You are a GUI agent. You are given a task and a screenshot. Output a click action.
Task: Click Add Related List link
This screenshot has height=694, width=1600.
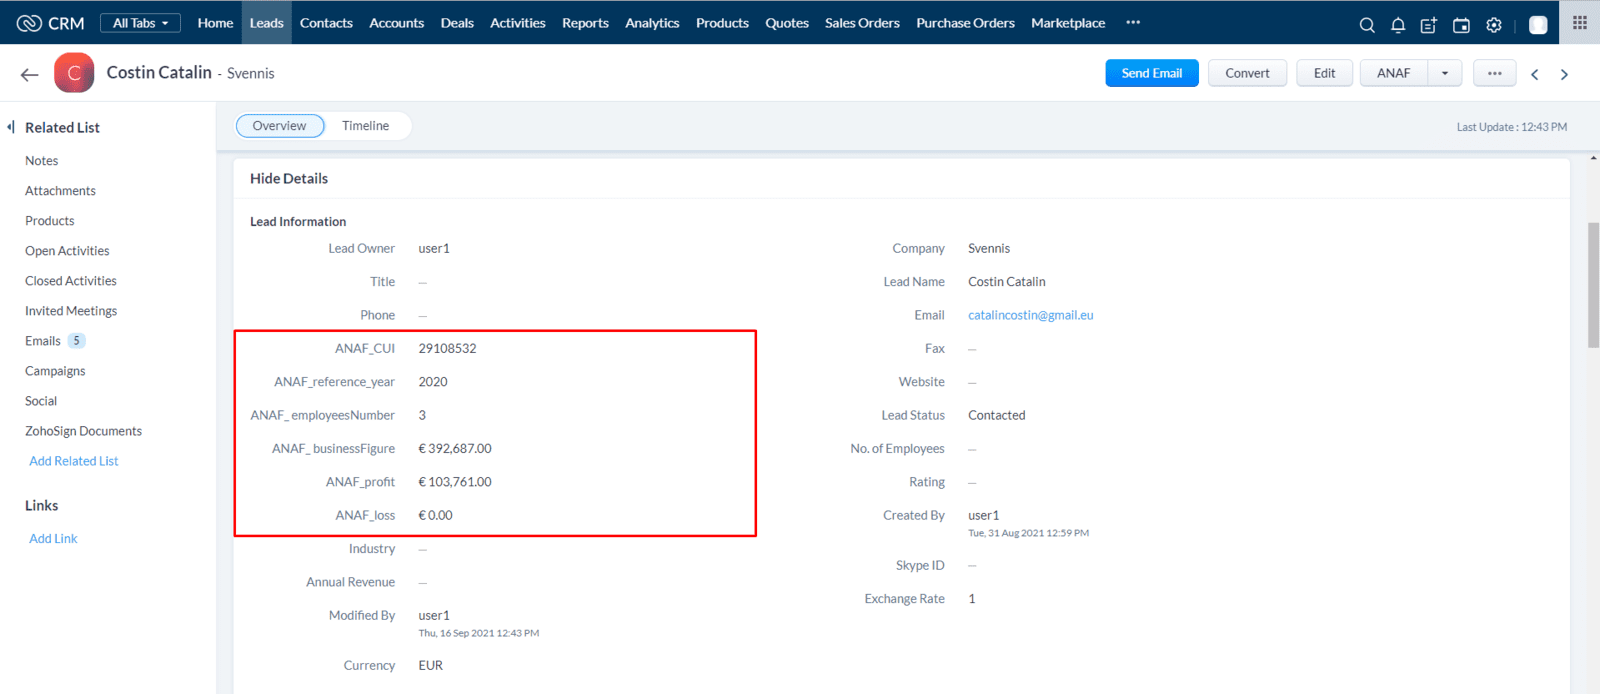[x=74, y=461]
